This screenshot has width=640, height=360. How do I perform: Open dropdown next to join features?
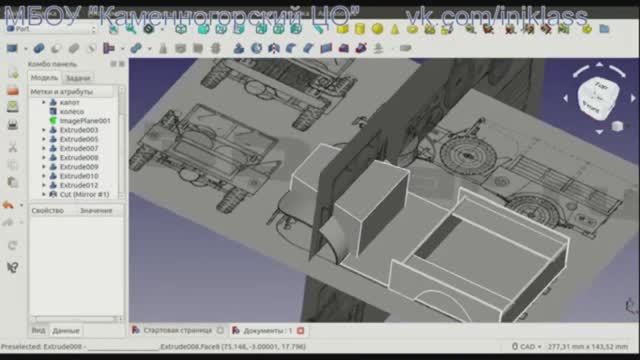pos(122,49)
